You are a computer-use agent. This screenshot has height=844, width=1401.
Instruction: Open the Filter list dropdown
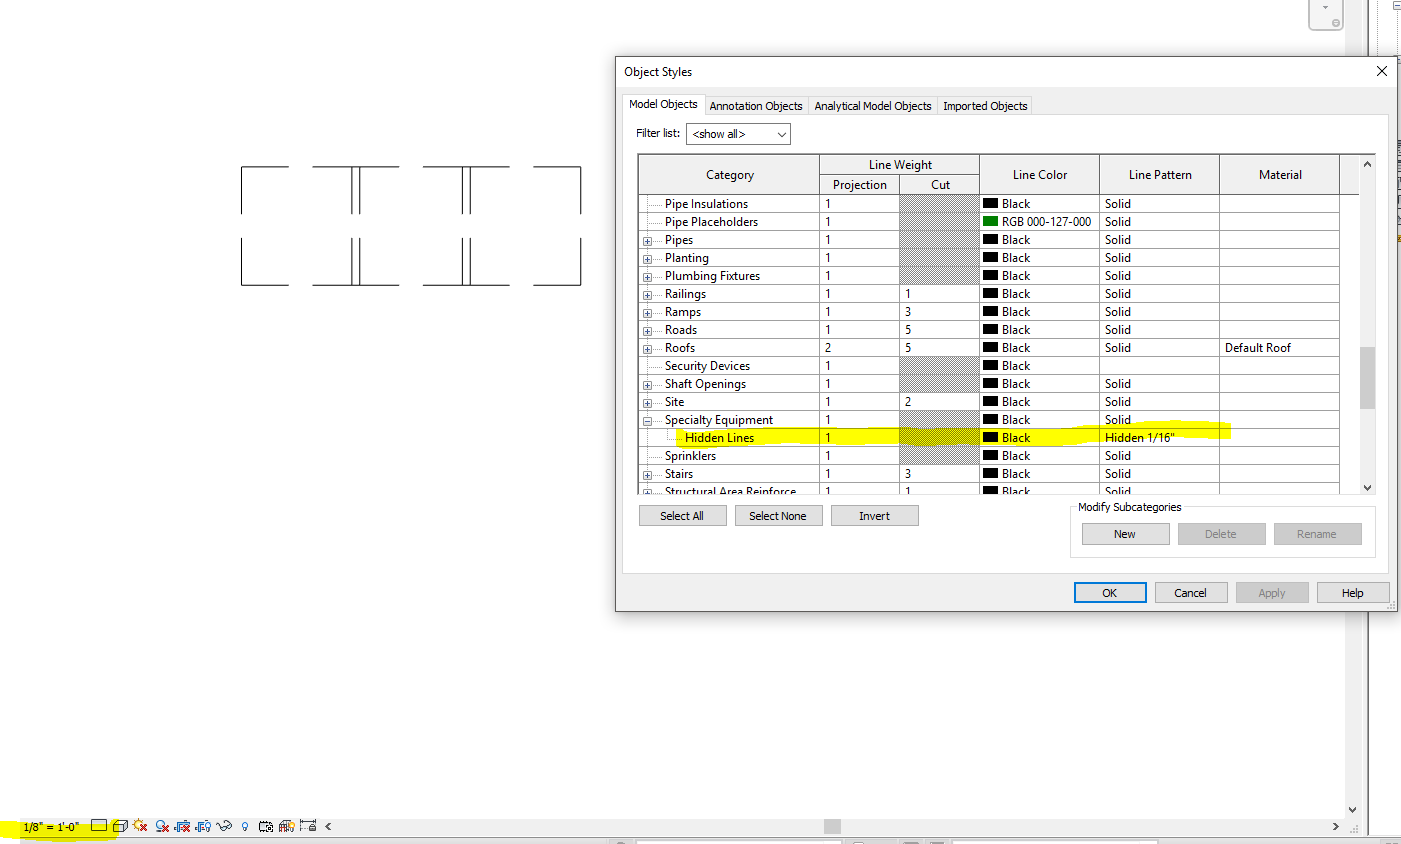click(737, 133)
